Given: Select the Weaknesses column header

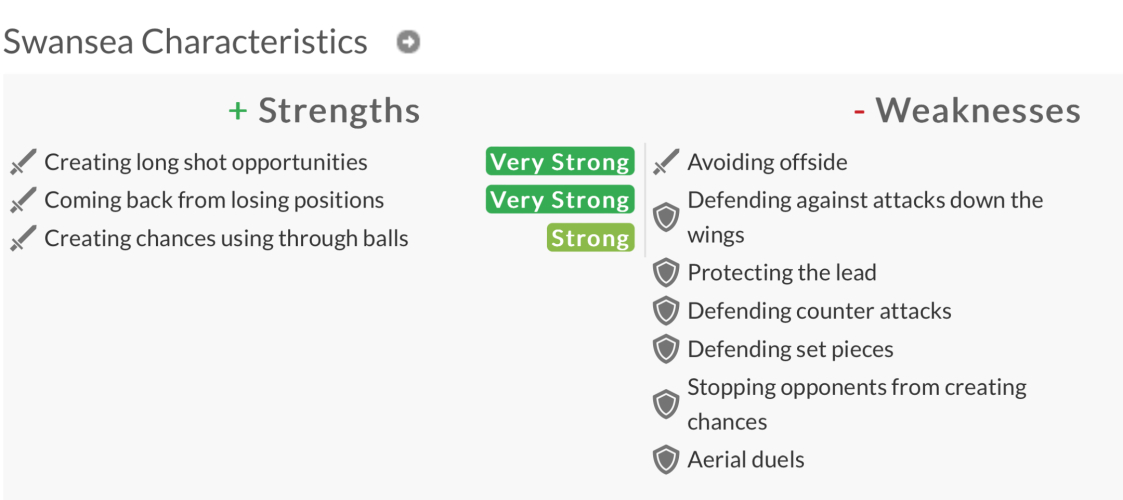Looking at the screenshot, I should coord(967,110).
